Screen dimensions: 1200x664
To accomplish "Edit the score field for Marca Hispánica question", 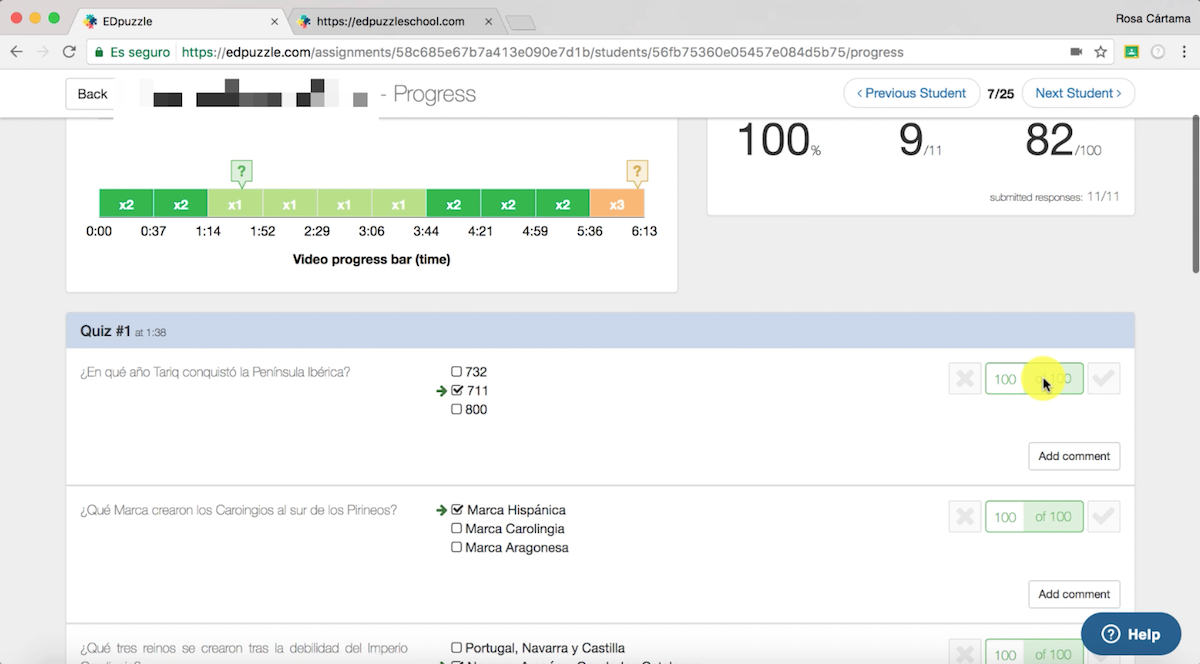I will click(x=1005, y=517).
